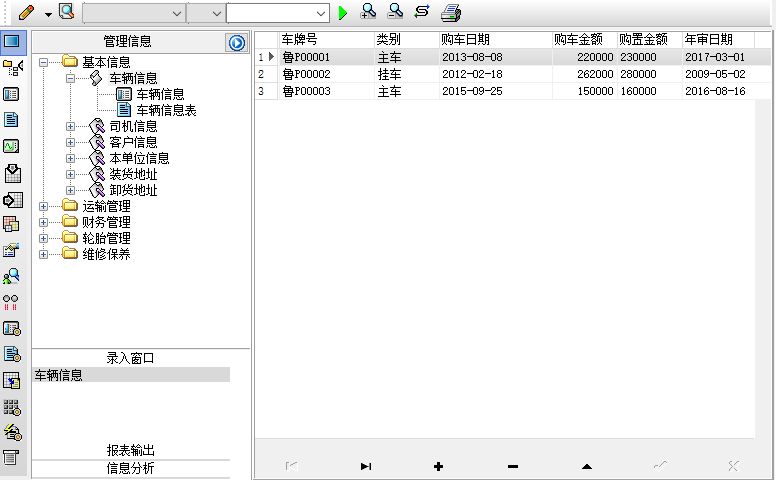Open the narrow middle combo box
The height and width of the screenshot is (480, 776).
206,13
